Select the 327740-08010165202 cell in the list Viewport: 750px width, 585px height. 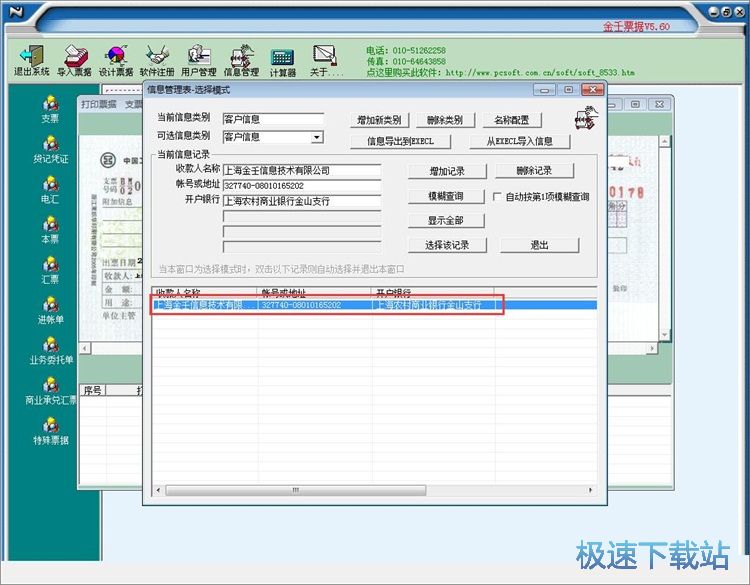pyautogui.click(x=315, y=305)
